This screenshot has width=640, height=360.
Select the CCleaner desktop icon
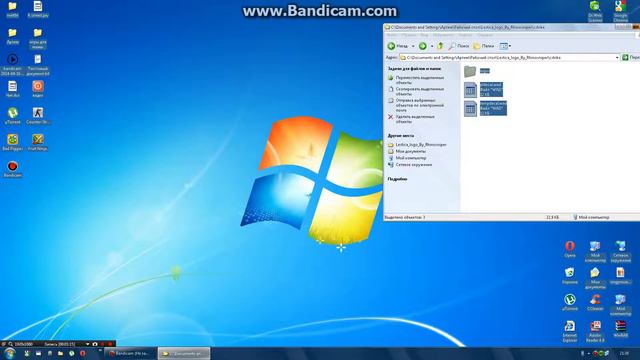[595, 302]
